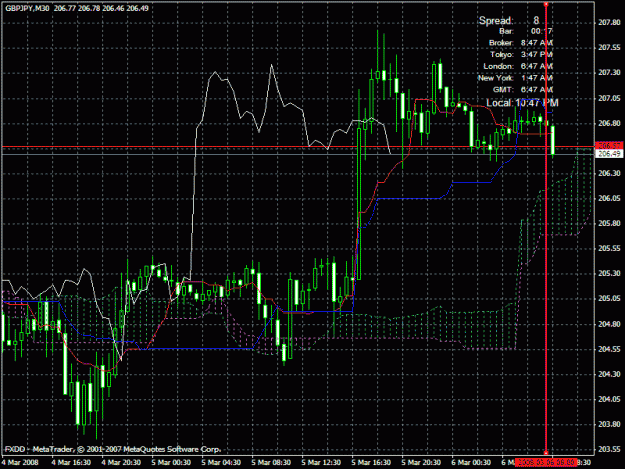Image resolution: width=625 pixels, height=469 pixels.
Task: Click the 5 Mar 16:30 time axis label
Action: [371, 463]
